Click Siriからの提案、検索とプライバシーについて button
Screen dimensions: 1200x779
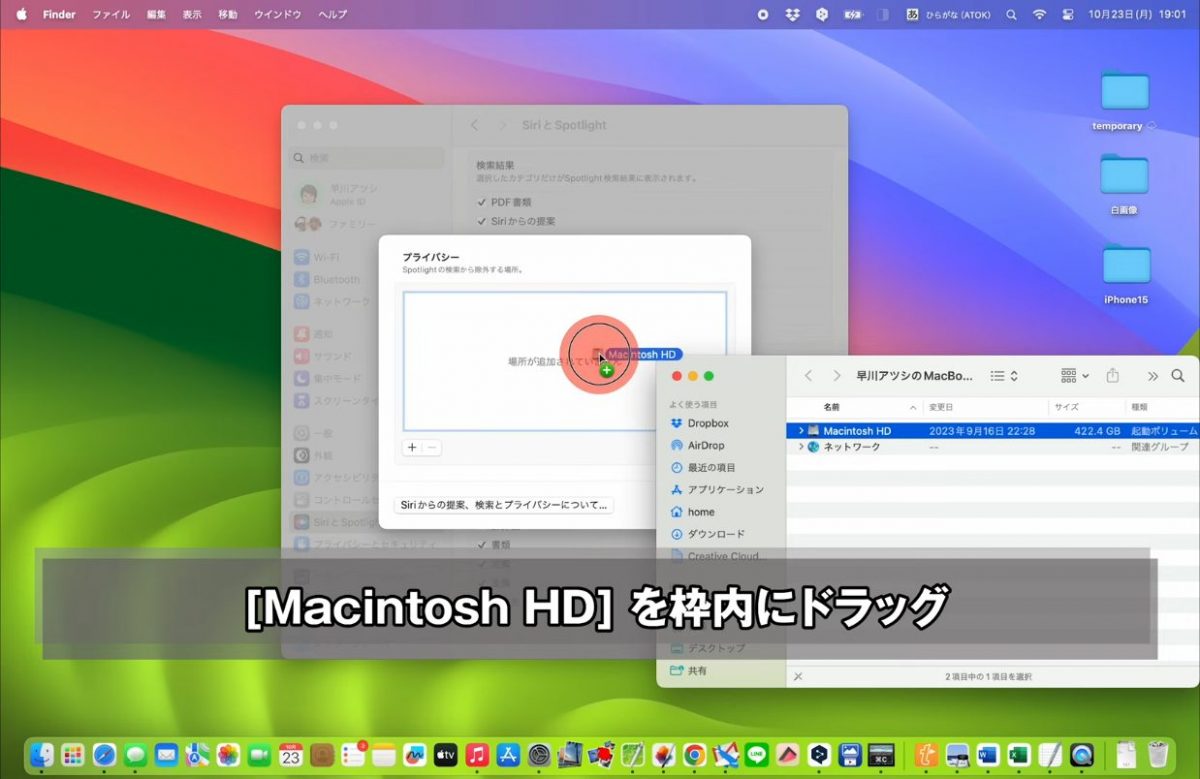click(x=504, y=505)
